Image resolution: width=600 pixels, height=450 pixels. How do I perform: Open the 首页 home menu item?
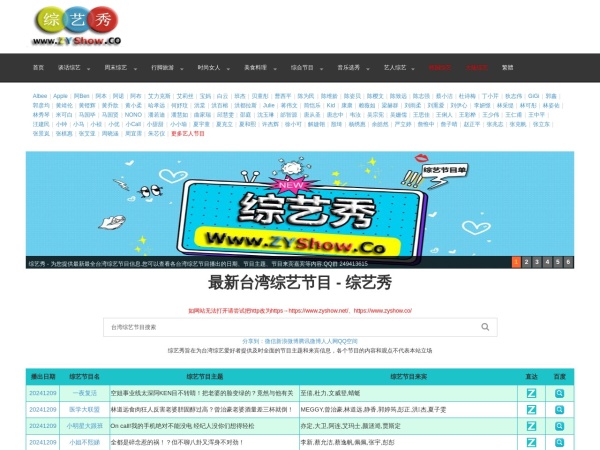(38, 68)
